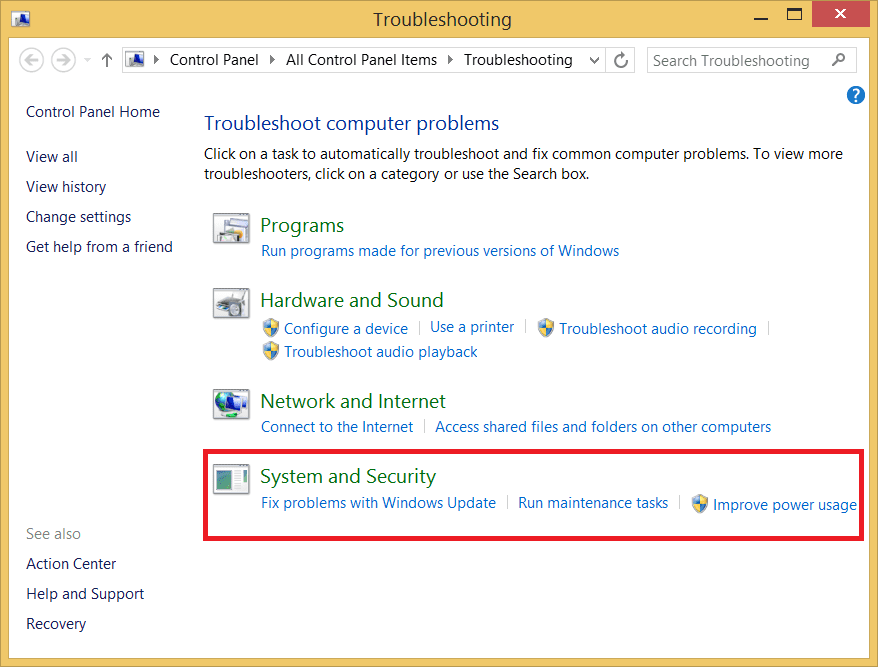878x668 pixels.
Task: Open the Programs heading link
Action: click(302, 226)
